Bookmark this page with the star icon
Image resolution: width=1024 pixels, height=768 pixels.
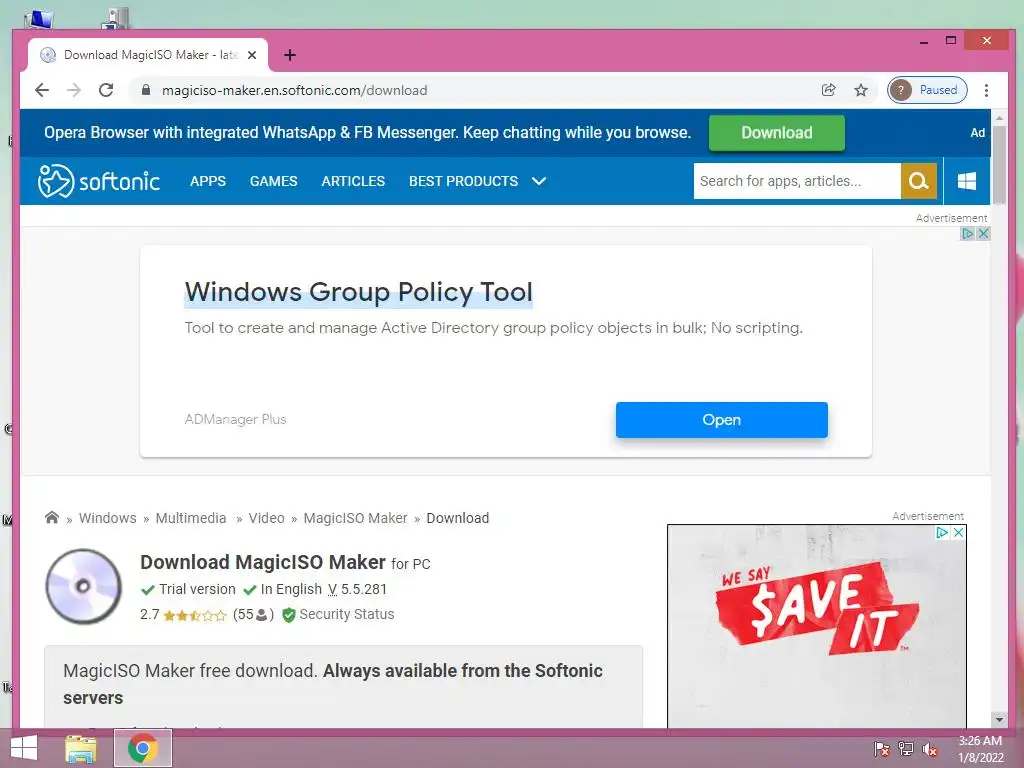click(x=861, y=90)
